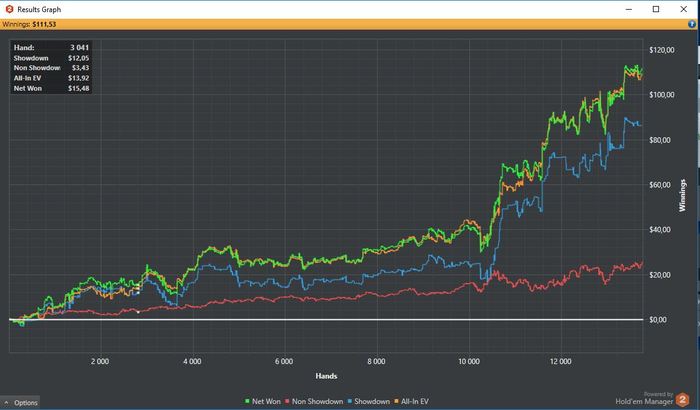Image resolution: width=700 pixels, height=410 pixels.
Task: Toggle Net Won legend green swatch
Action: click(x=247, y=402)
